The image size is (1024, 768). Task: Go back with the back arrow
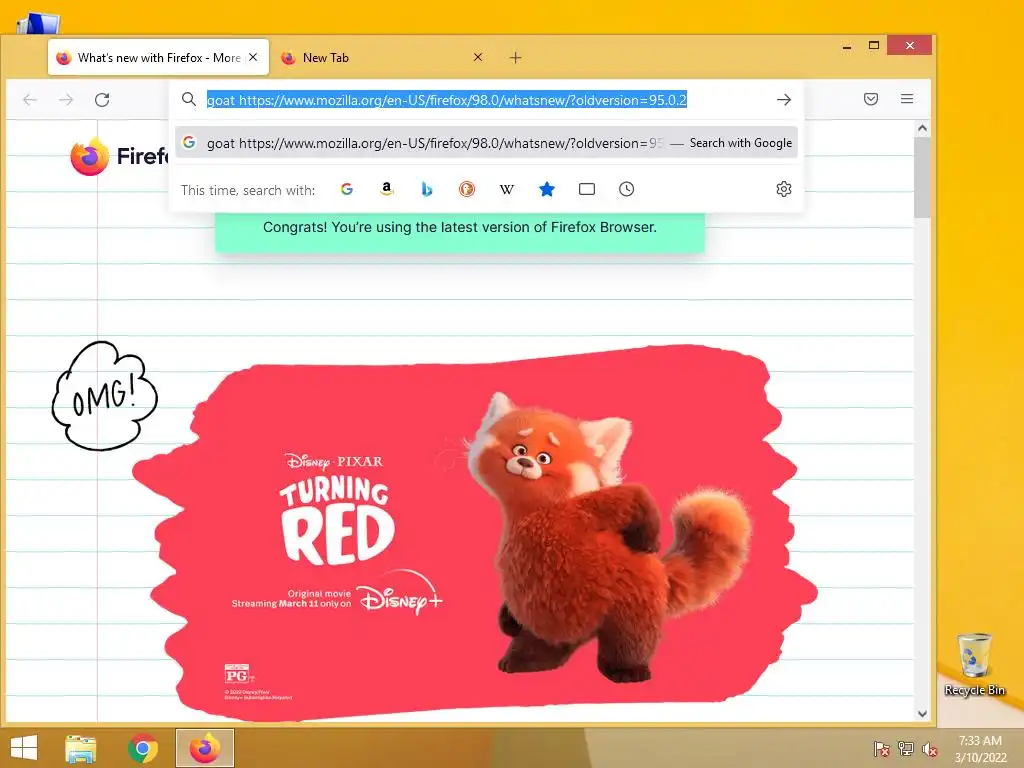point(30,100)
